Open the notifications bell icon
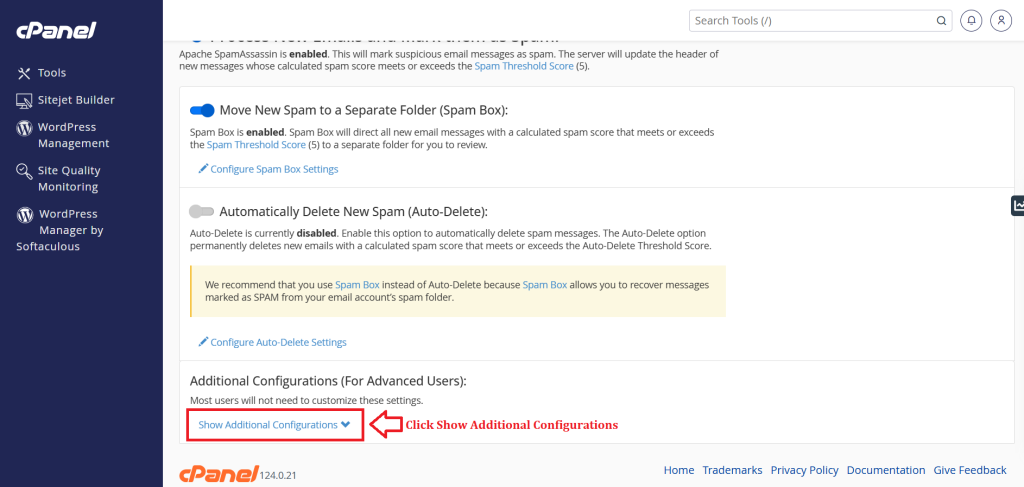Viewport: 1024px width, 487px height. (972, 20)
